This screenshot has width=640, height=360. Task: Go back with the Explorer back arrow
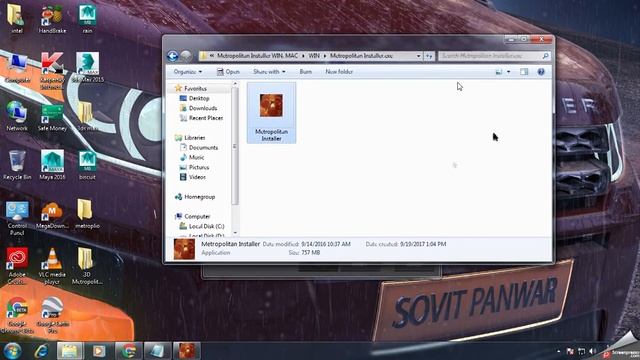[172, 56]
